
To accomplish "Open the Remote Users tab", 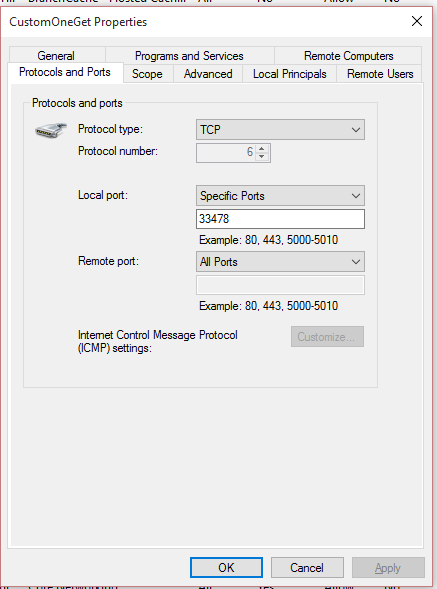I will click(x=380, y=74).
